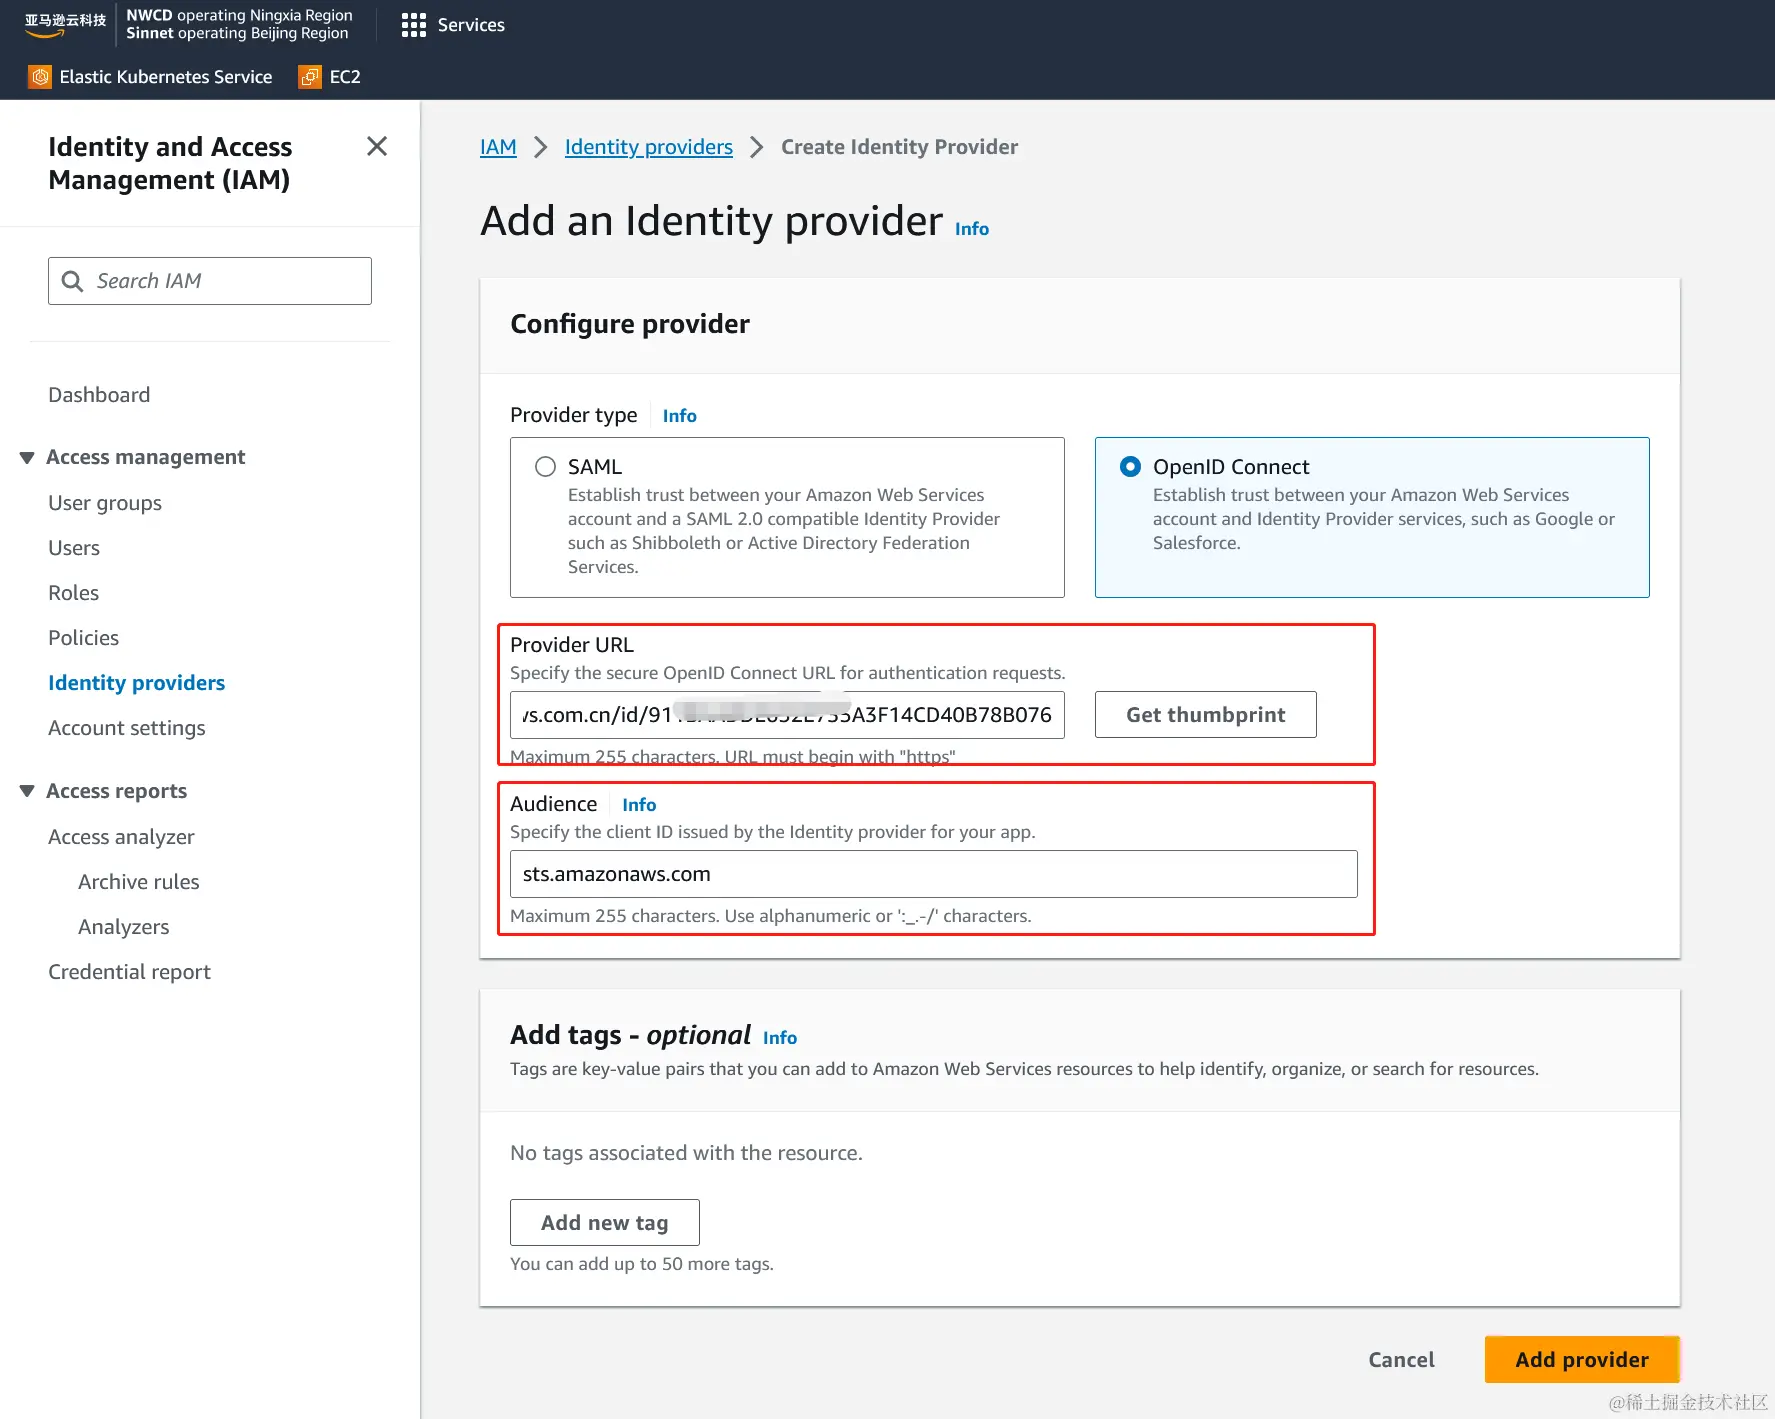
Task: Click the Configure provider heading
Action: (630, 324)
